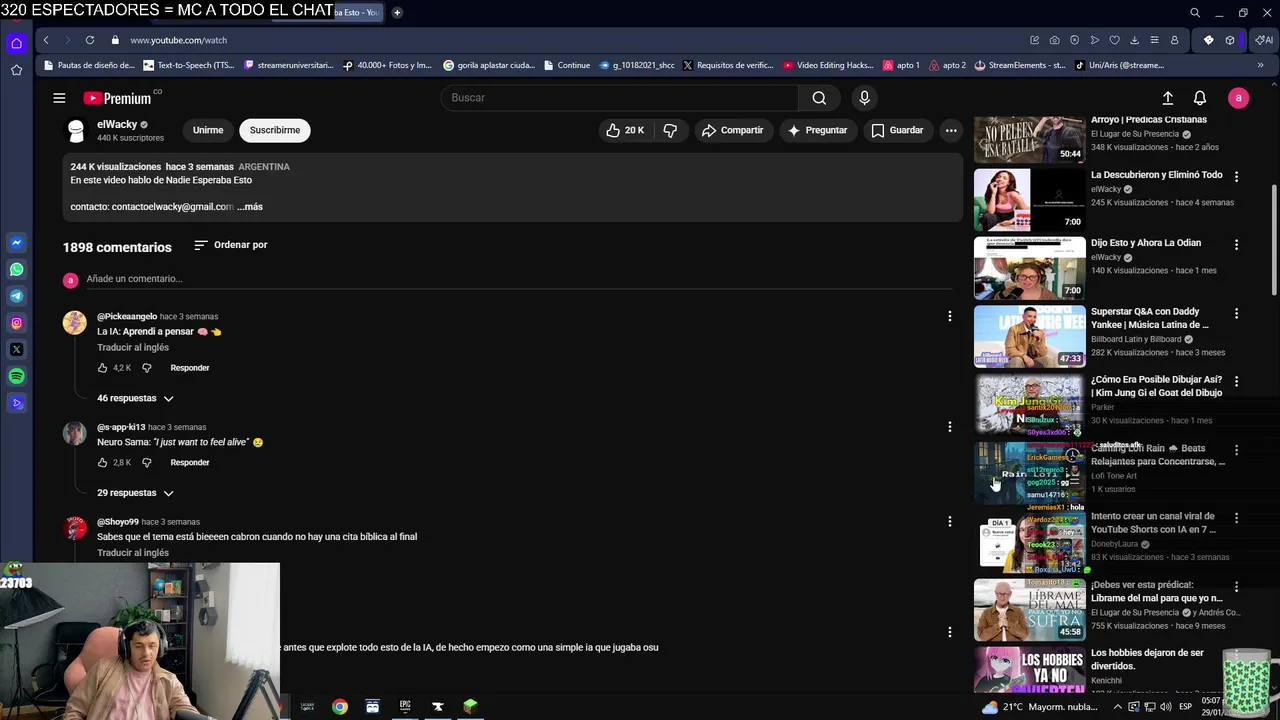Open the 'Requisitos de verific...' bookmark

(728, 65)
